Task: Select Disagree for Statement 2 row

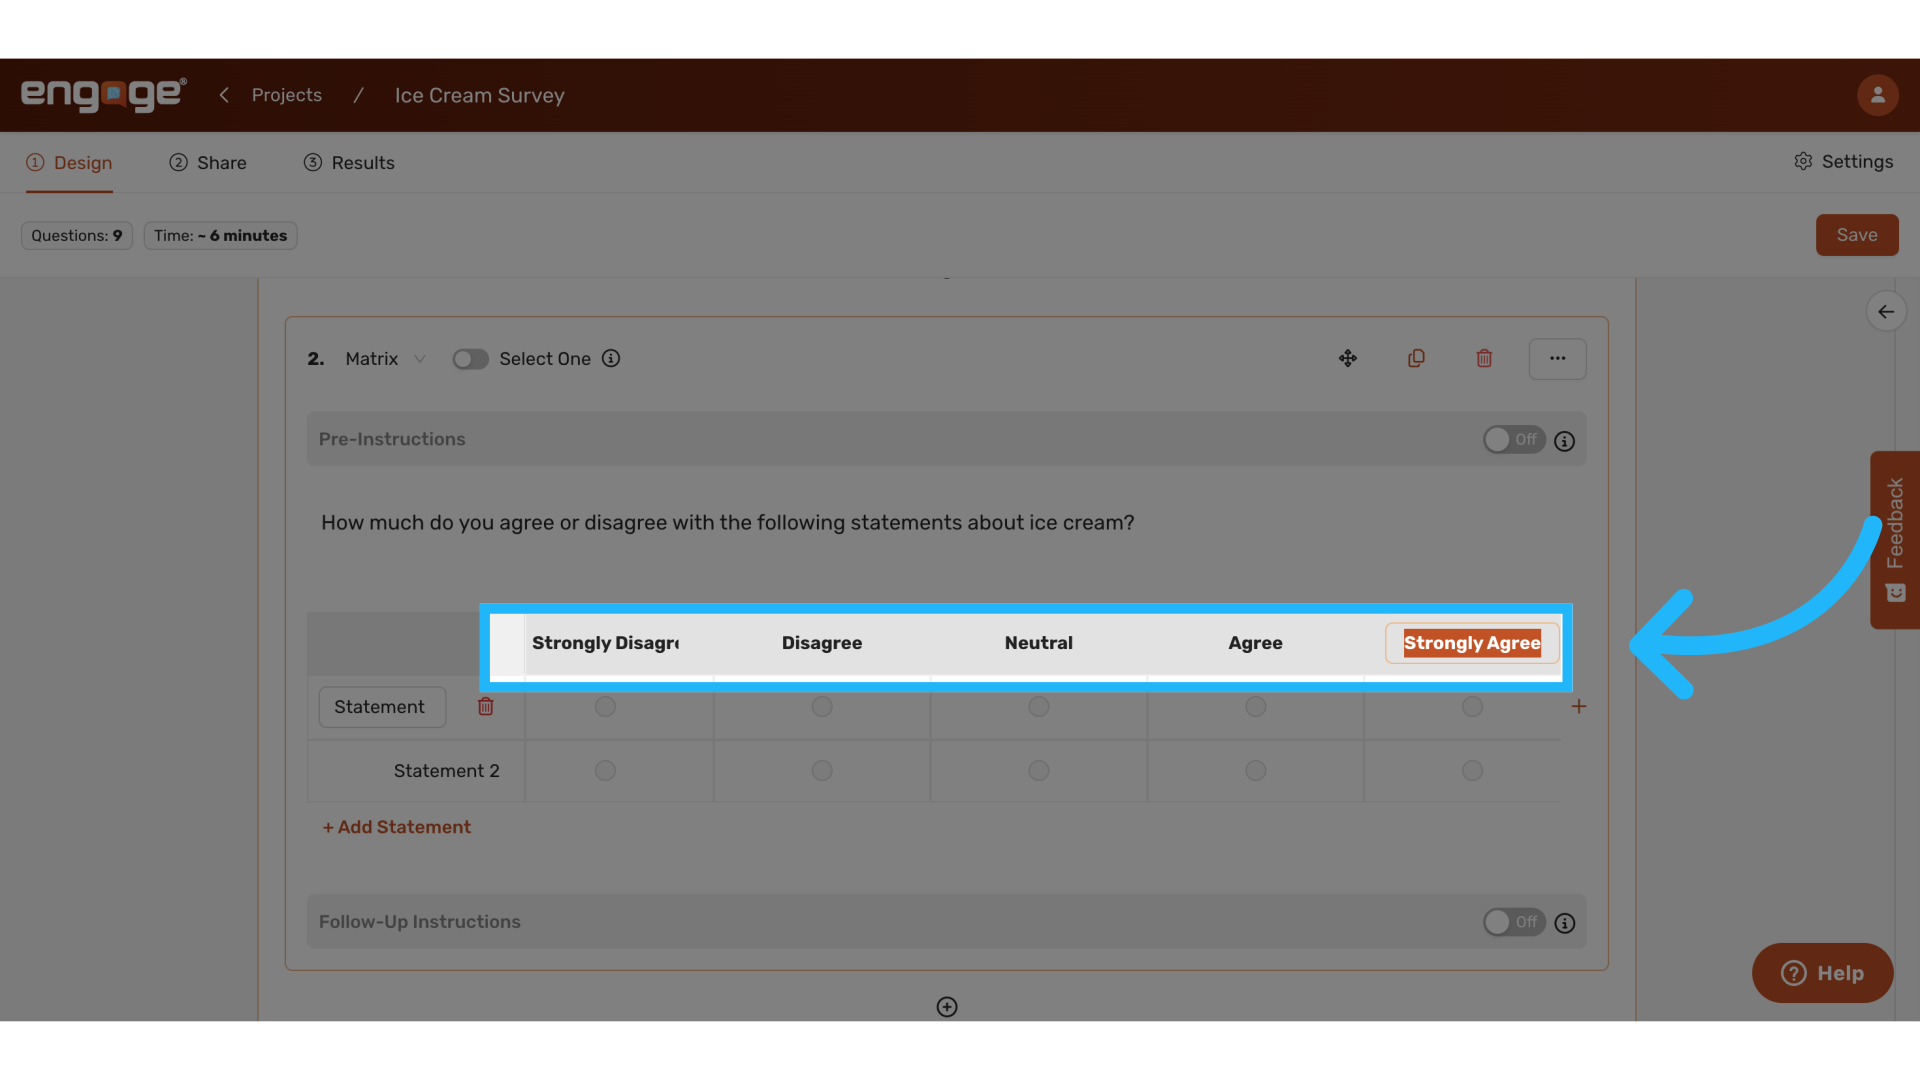Action: (x=822, y=771)
